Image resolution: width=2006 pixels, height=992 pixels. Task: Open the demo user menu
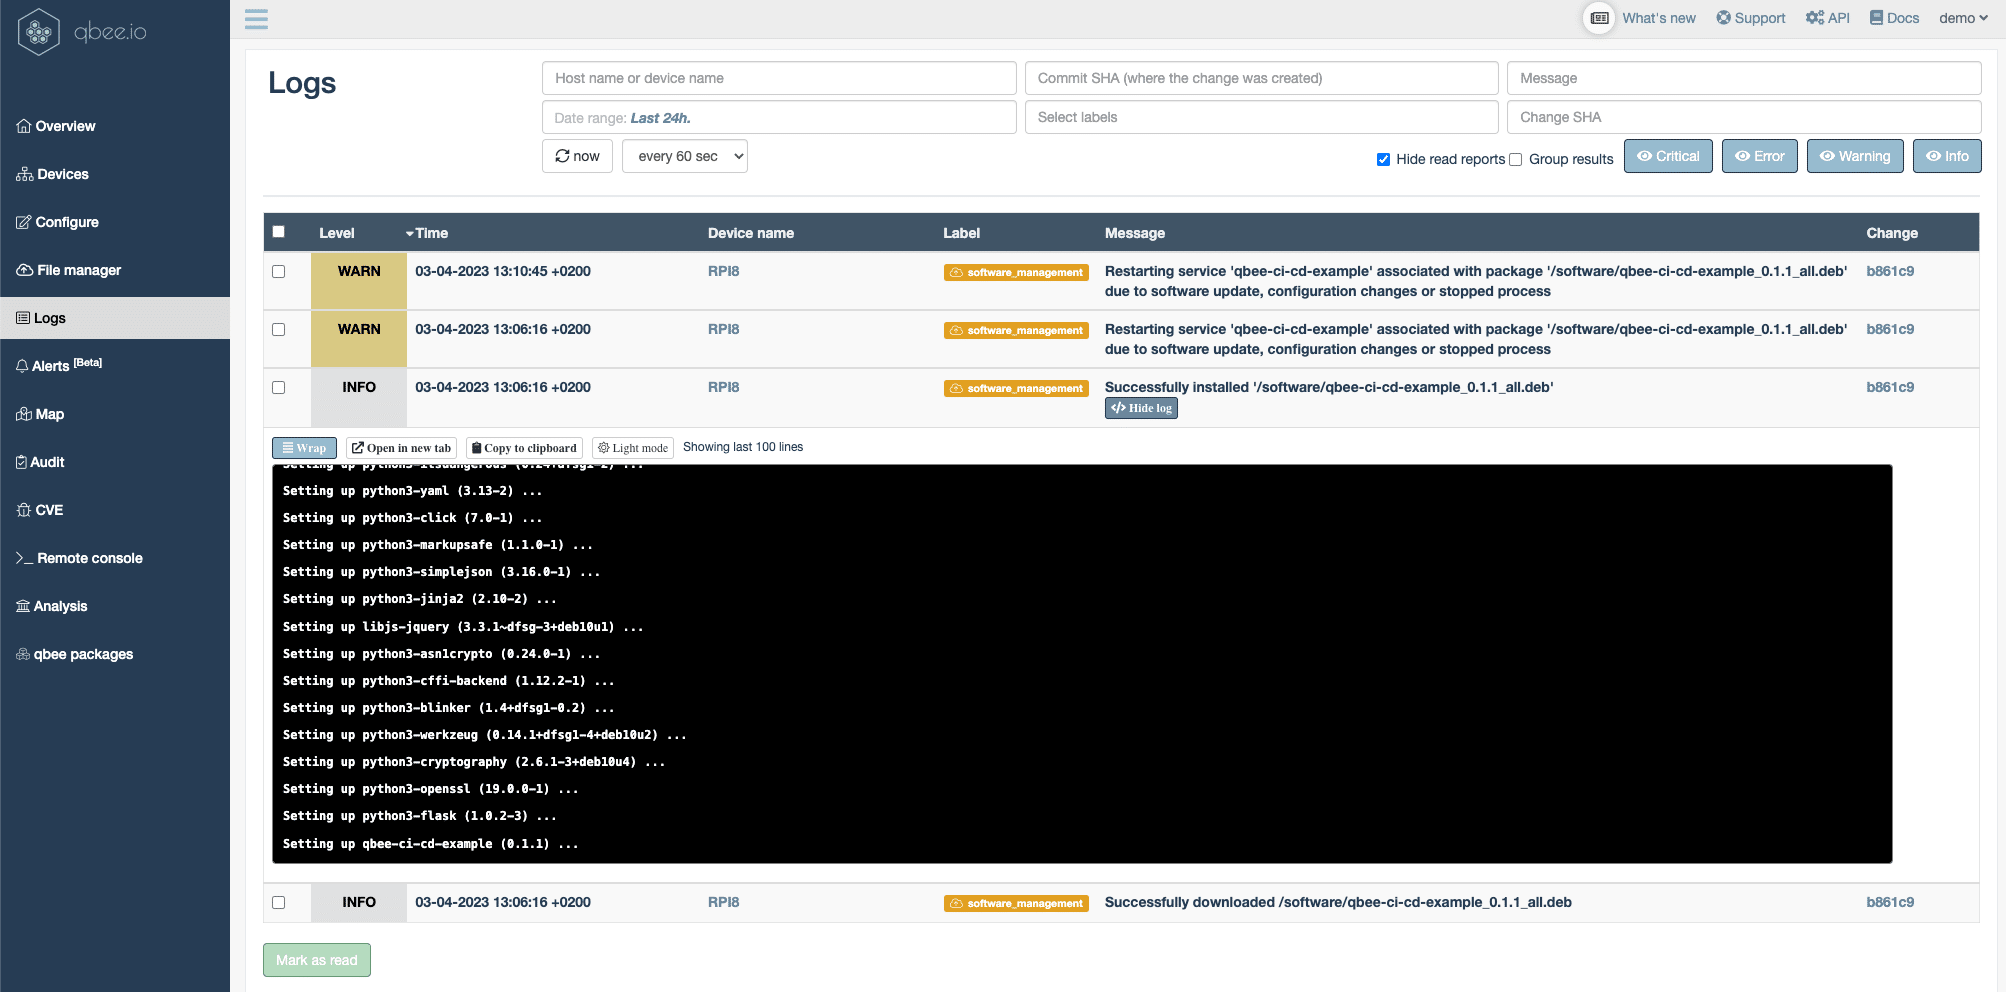click(1963, 18)
